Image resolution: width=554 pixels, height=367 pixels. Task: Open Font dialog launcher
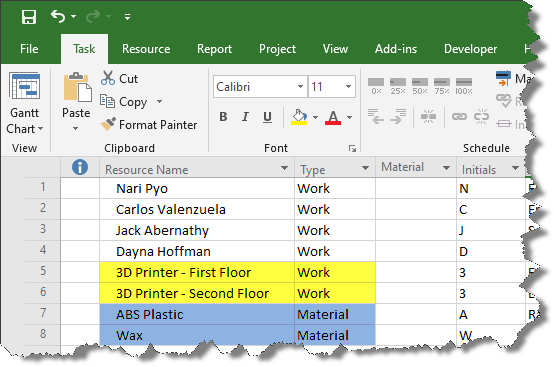352,148
